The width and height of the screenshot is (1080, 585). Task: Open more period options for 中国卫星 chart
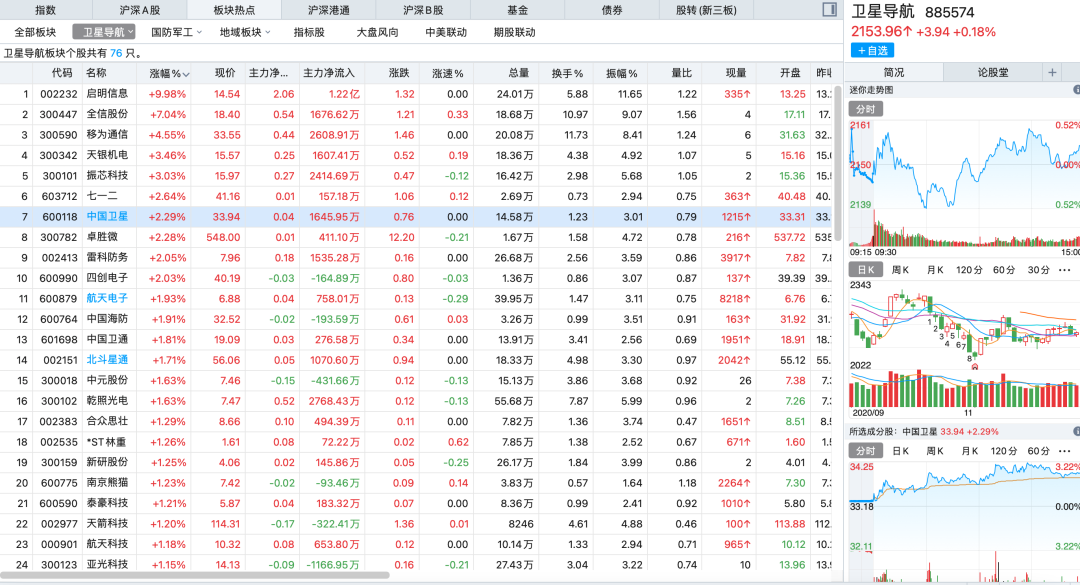tap(1065, 451)
